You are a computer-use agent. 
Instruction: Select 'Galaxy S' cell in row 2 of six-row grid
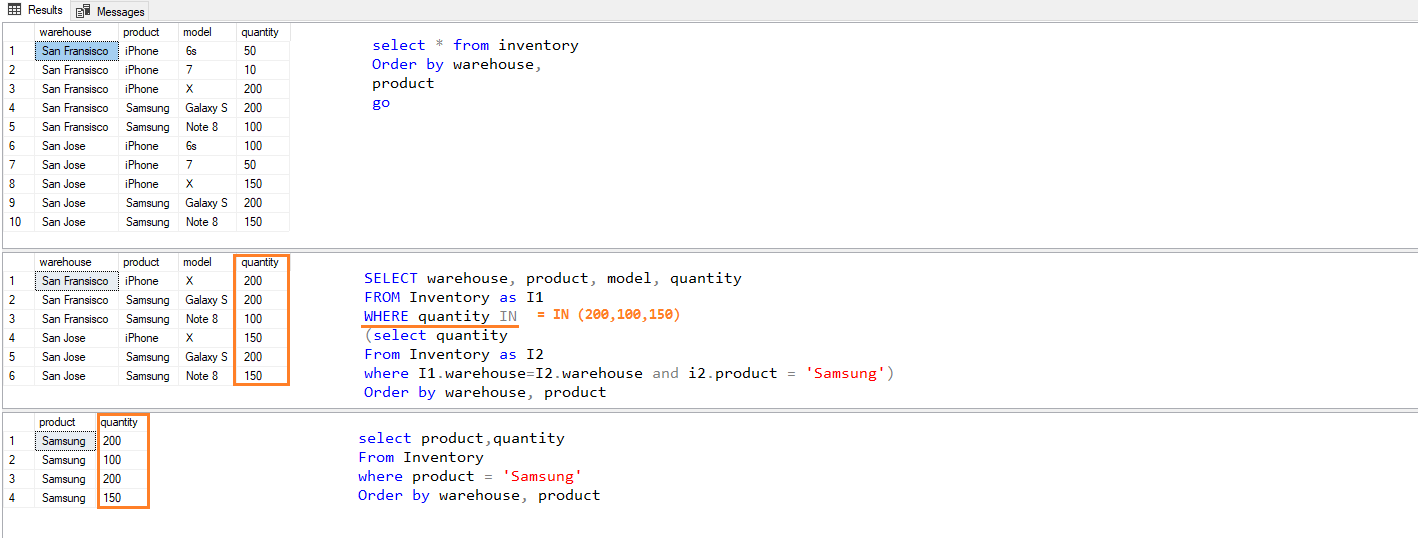[208, 300]
